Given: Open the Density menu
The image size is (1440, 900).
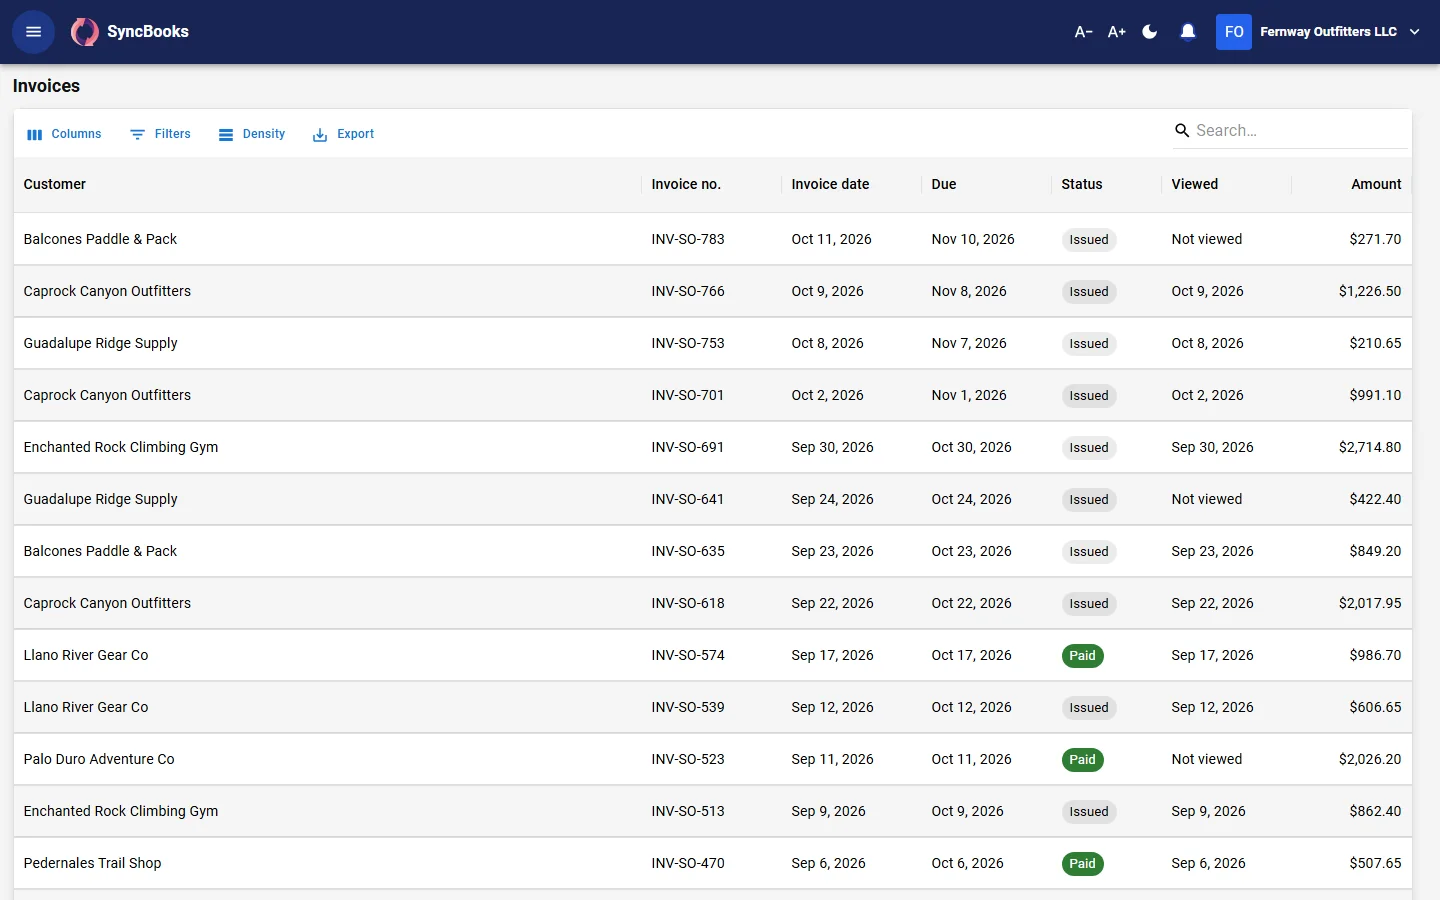Looking at the screenshot, I should (252, 134).
